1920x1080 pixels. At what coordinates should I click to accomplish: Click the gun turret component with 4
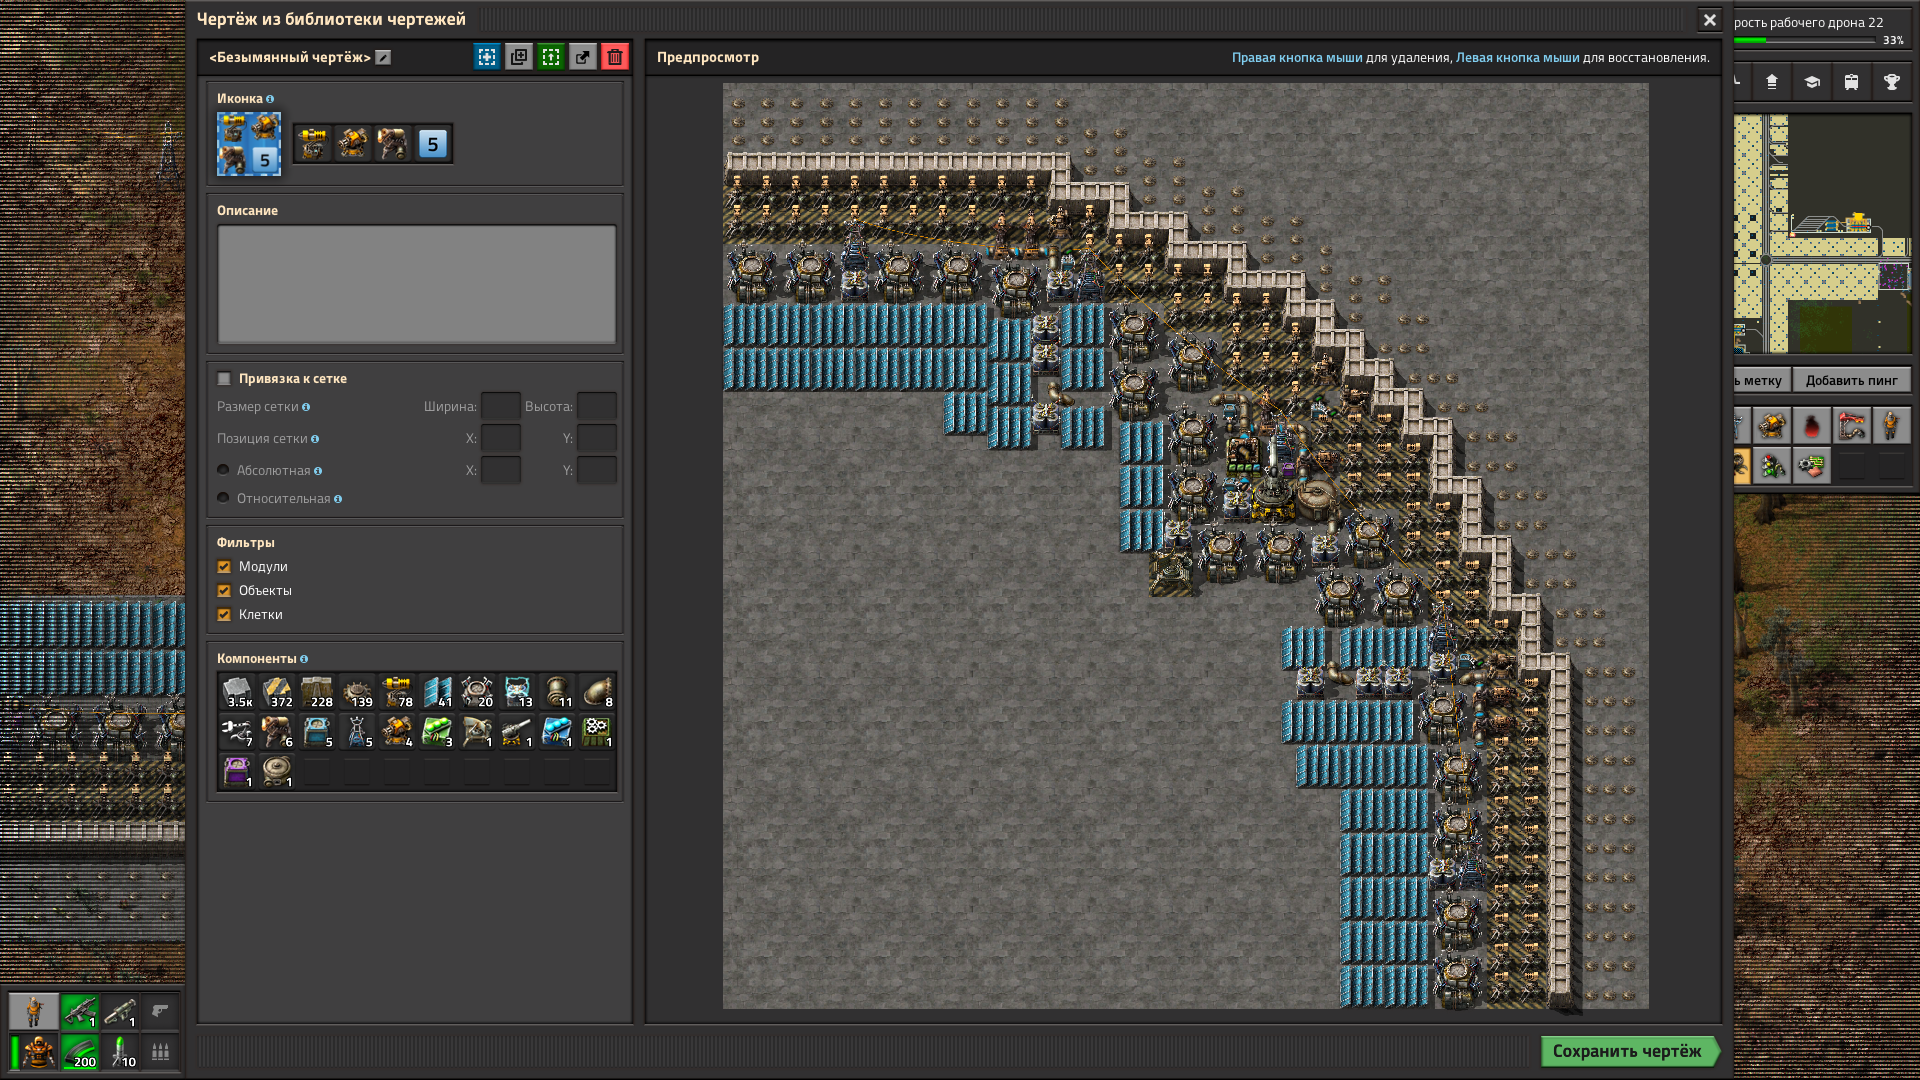pos(397,732)
